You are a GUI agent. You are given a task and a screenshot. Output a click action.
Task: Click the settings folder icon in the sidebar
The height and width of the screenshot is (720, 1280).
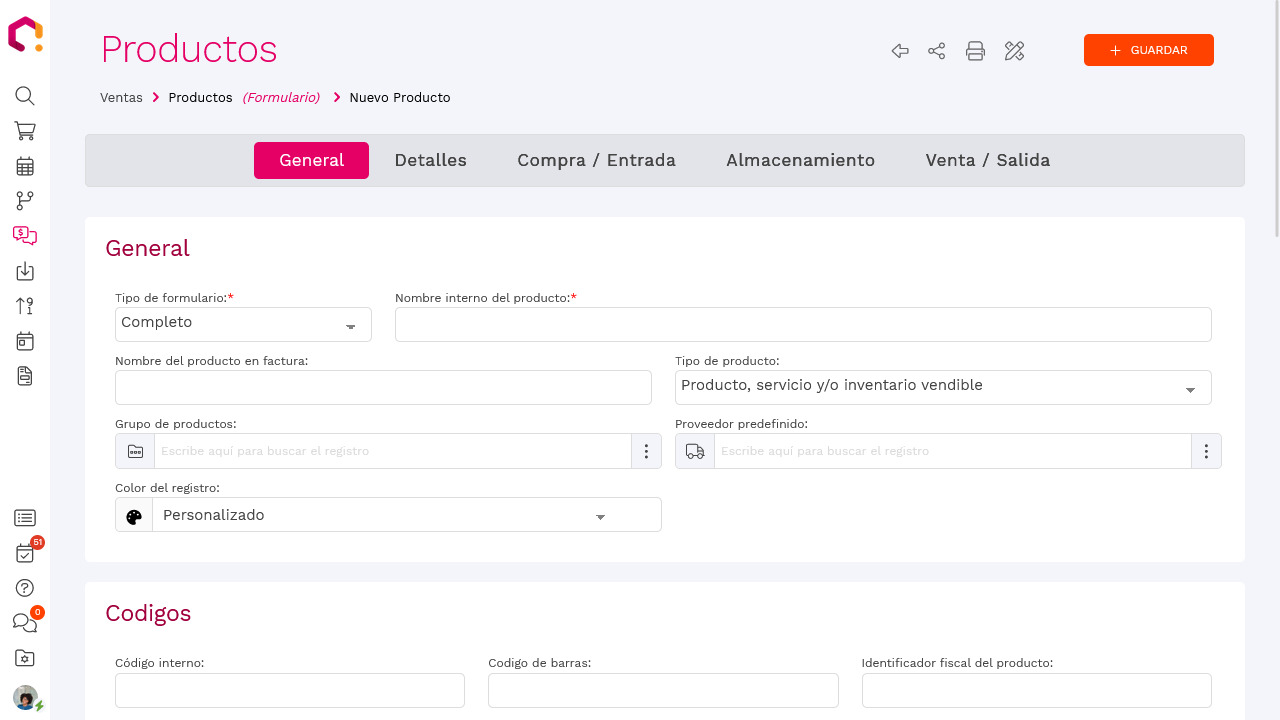pos(24,658)
